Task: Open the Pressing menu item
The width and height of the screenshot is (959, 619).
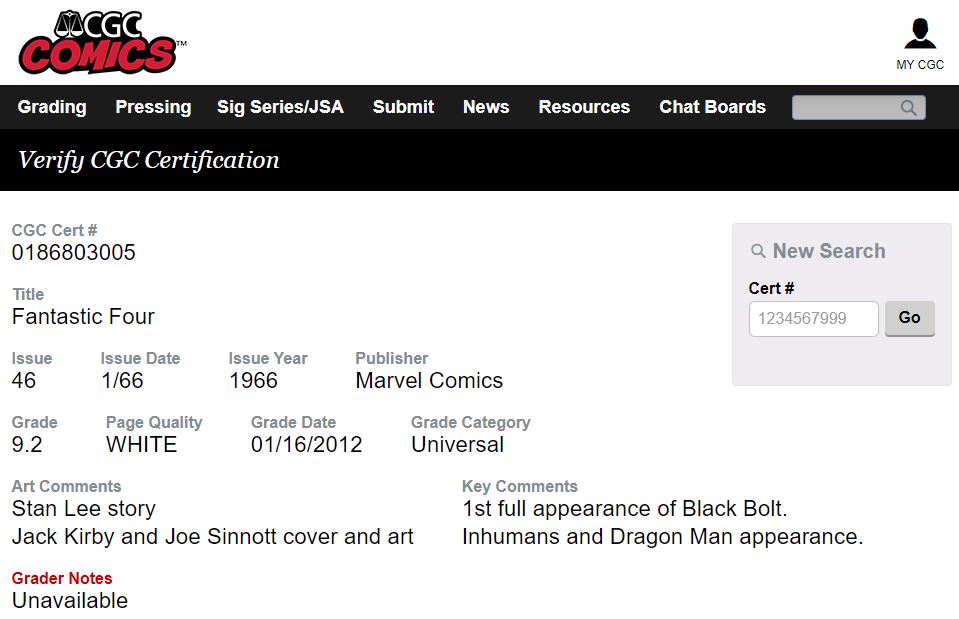Action: point(154,107)
